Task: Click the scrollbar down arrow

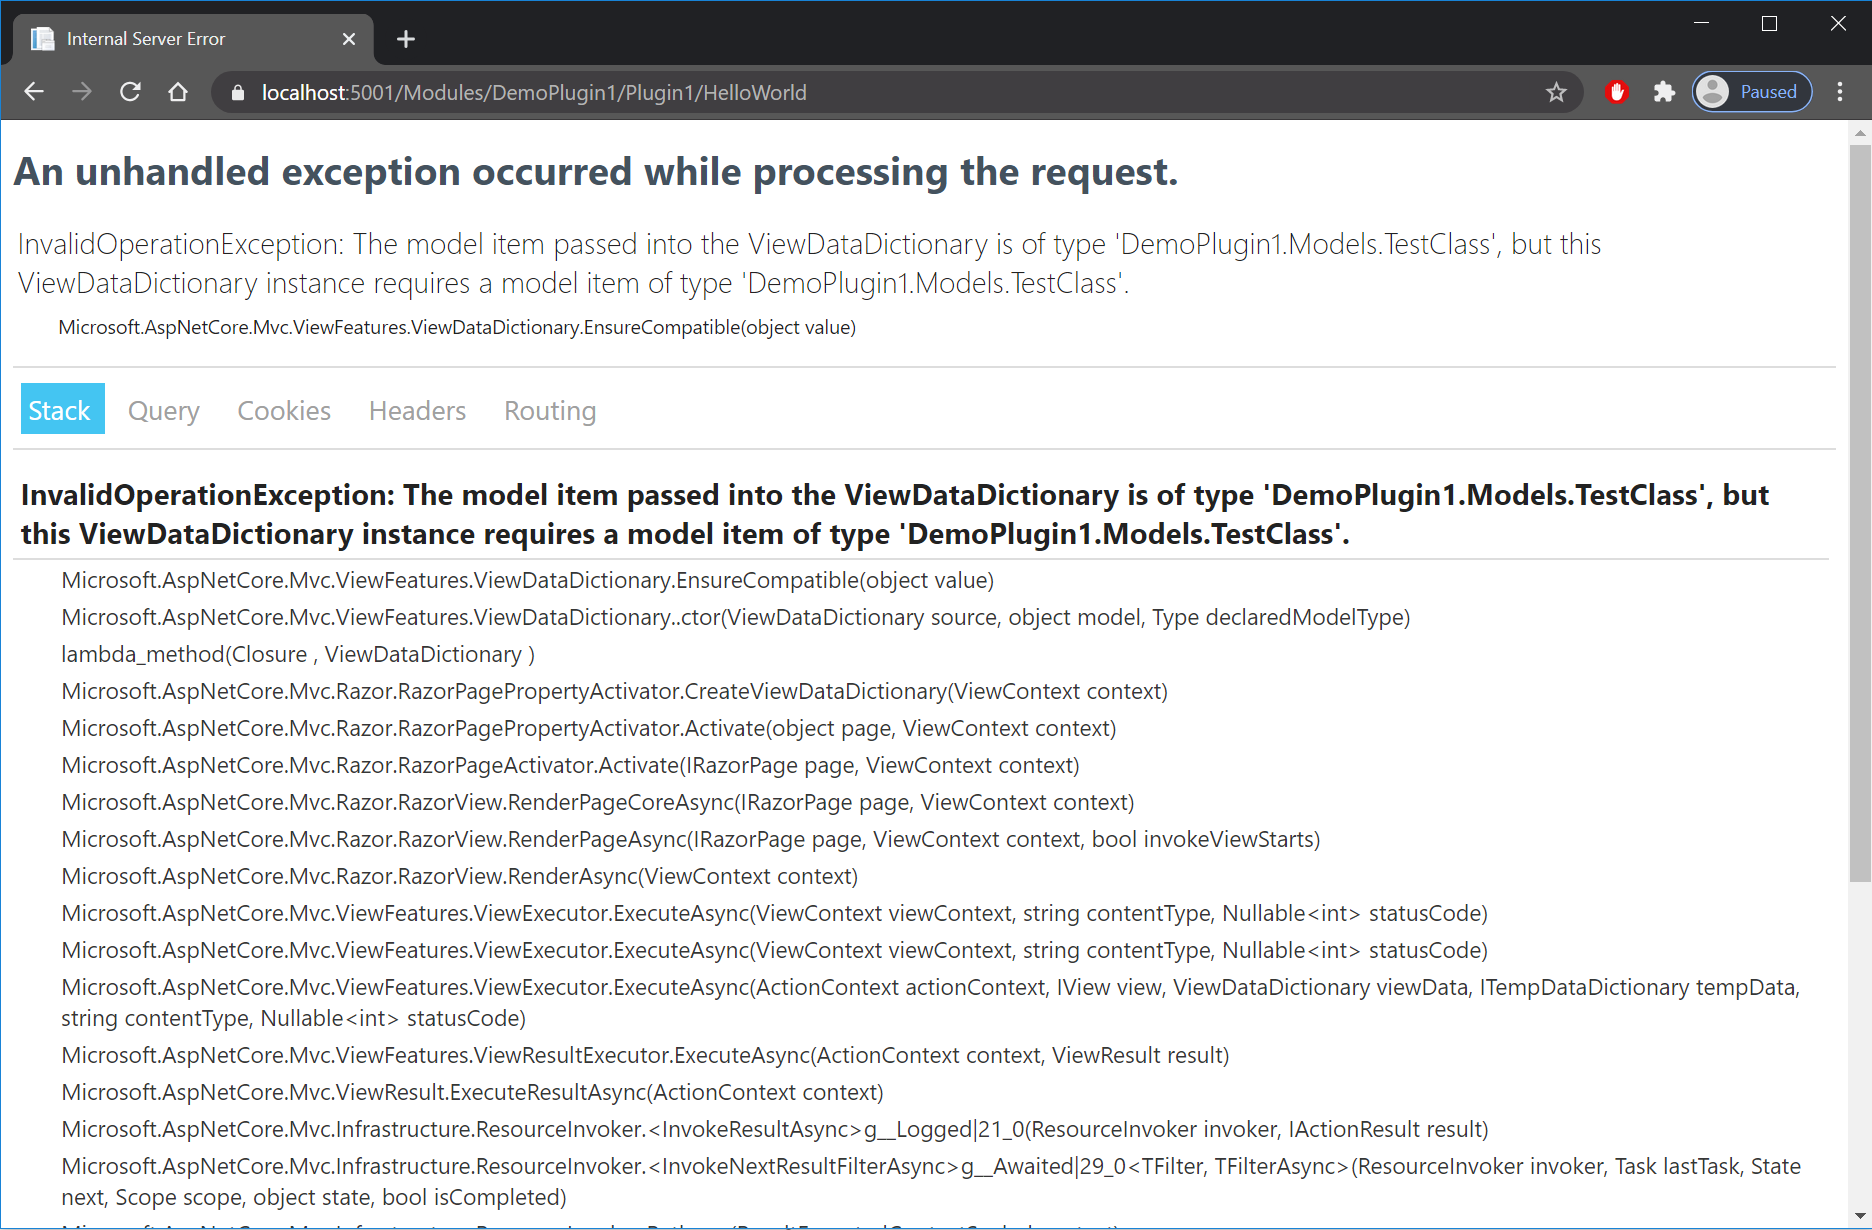Action: 1860,1217
